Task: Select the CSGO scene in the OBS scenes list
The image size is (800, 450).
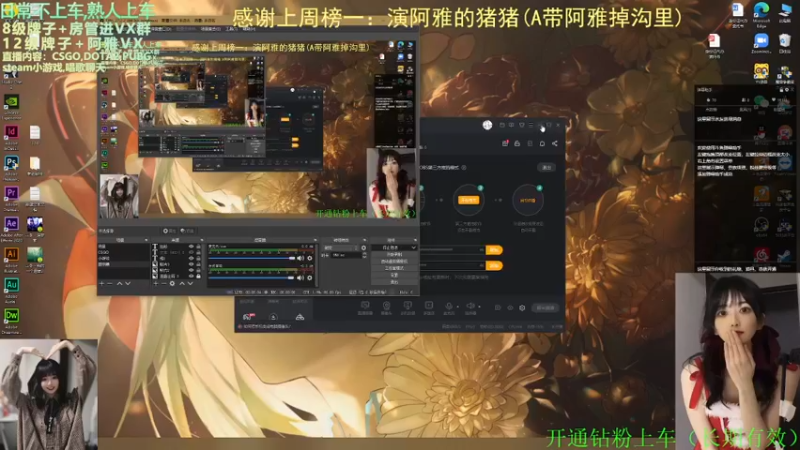Action: [104, 252]
